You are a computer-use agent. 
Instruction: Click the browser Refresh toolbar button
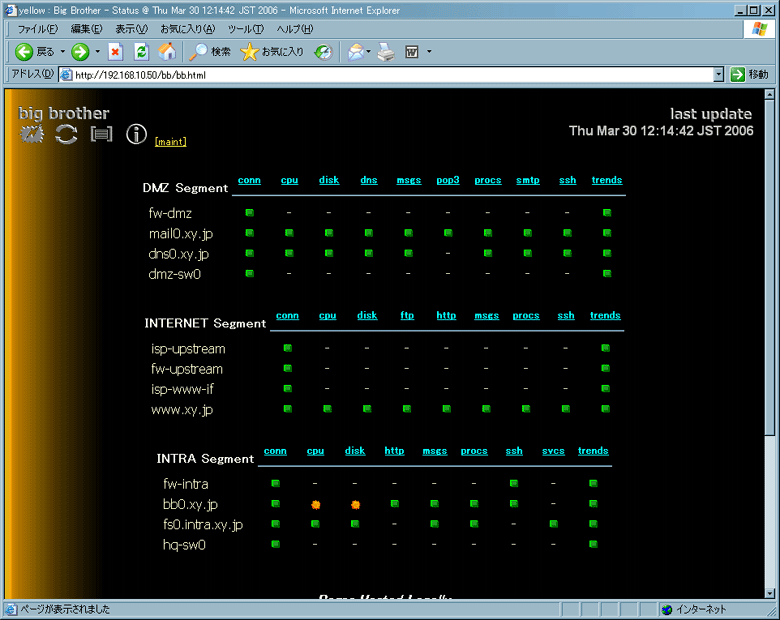point(141,52)
